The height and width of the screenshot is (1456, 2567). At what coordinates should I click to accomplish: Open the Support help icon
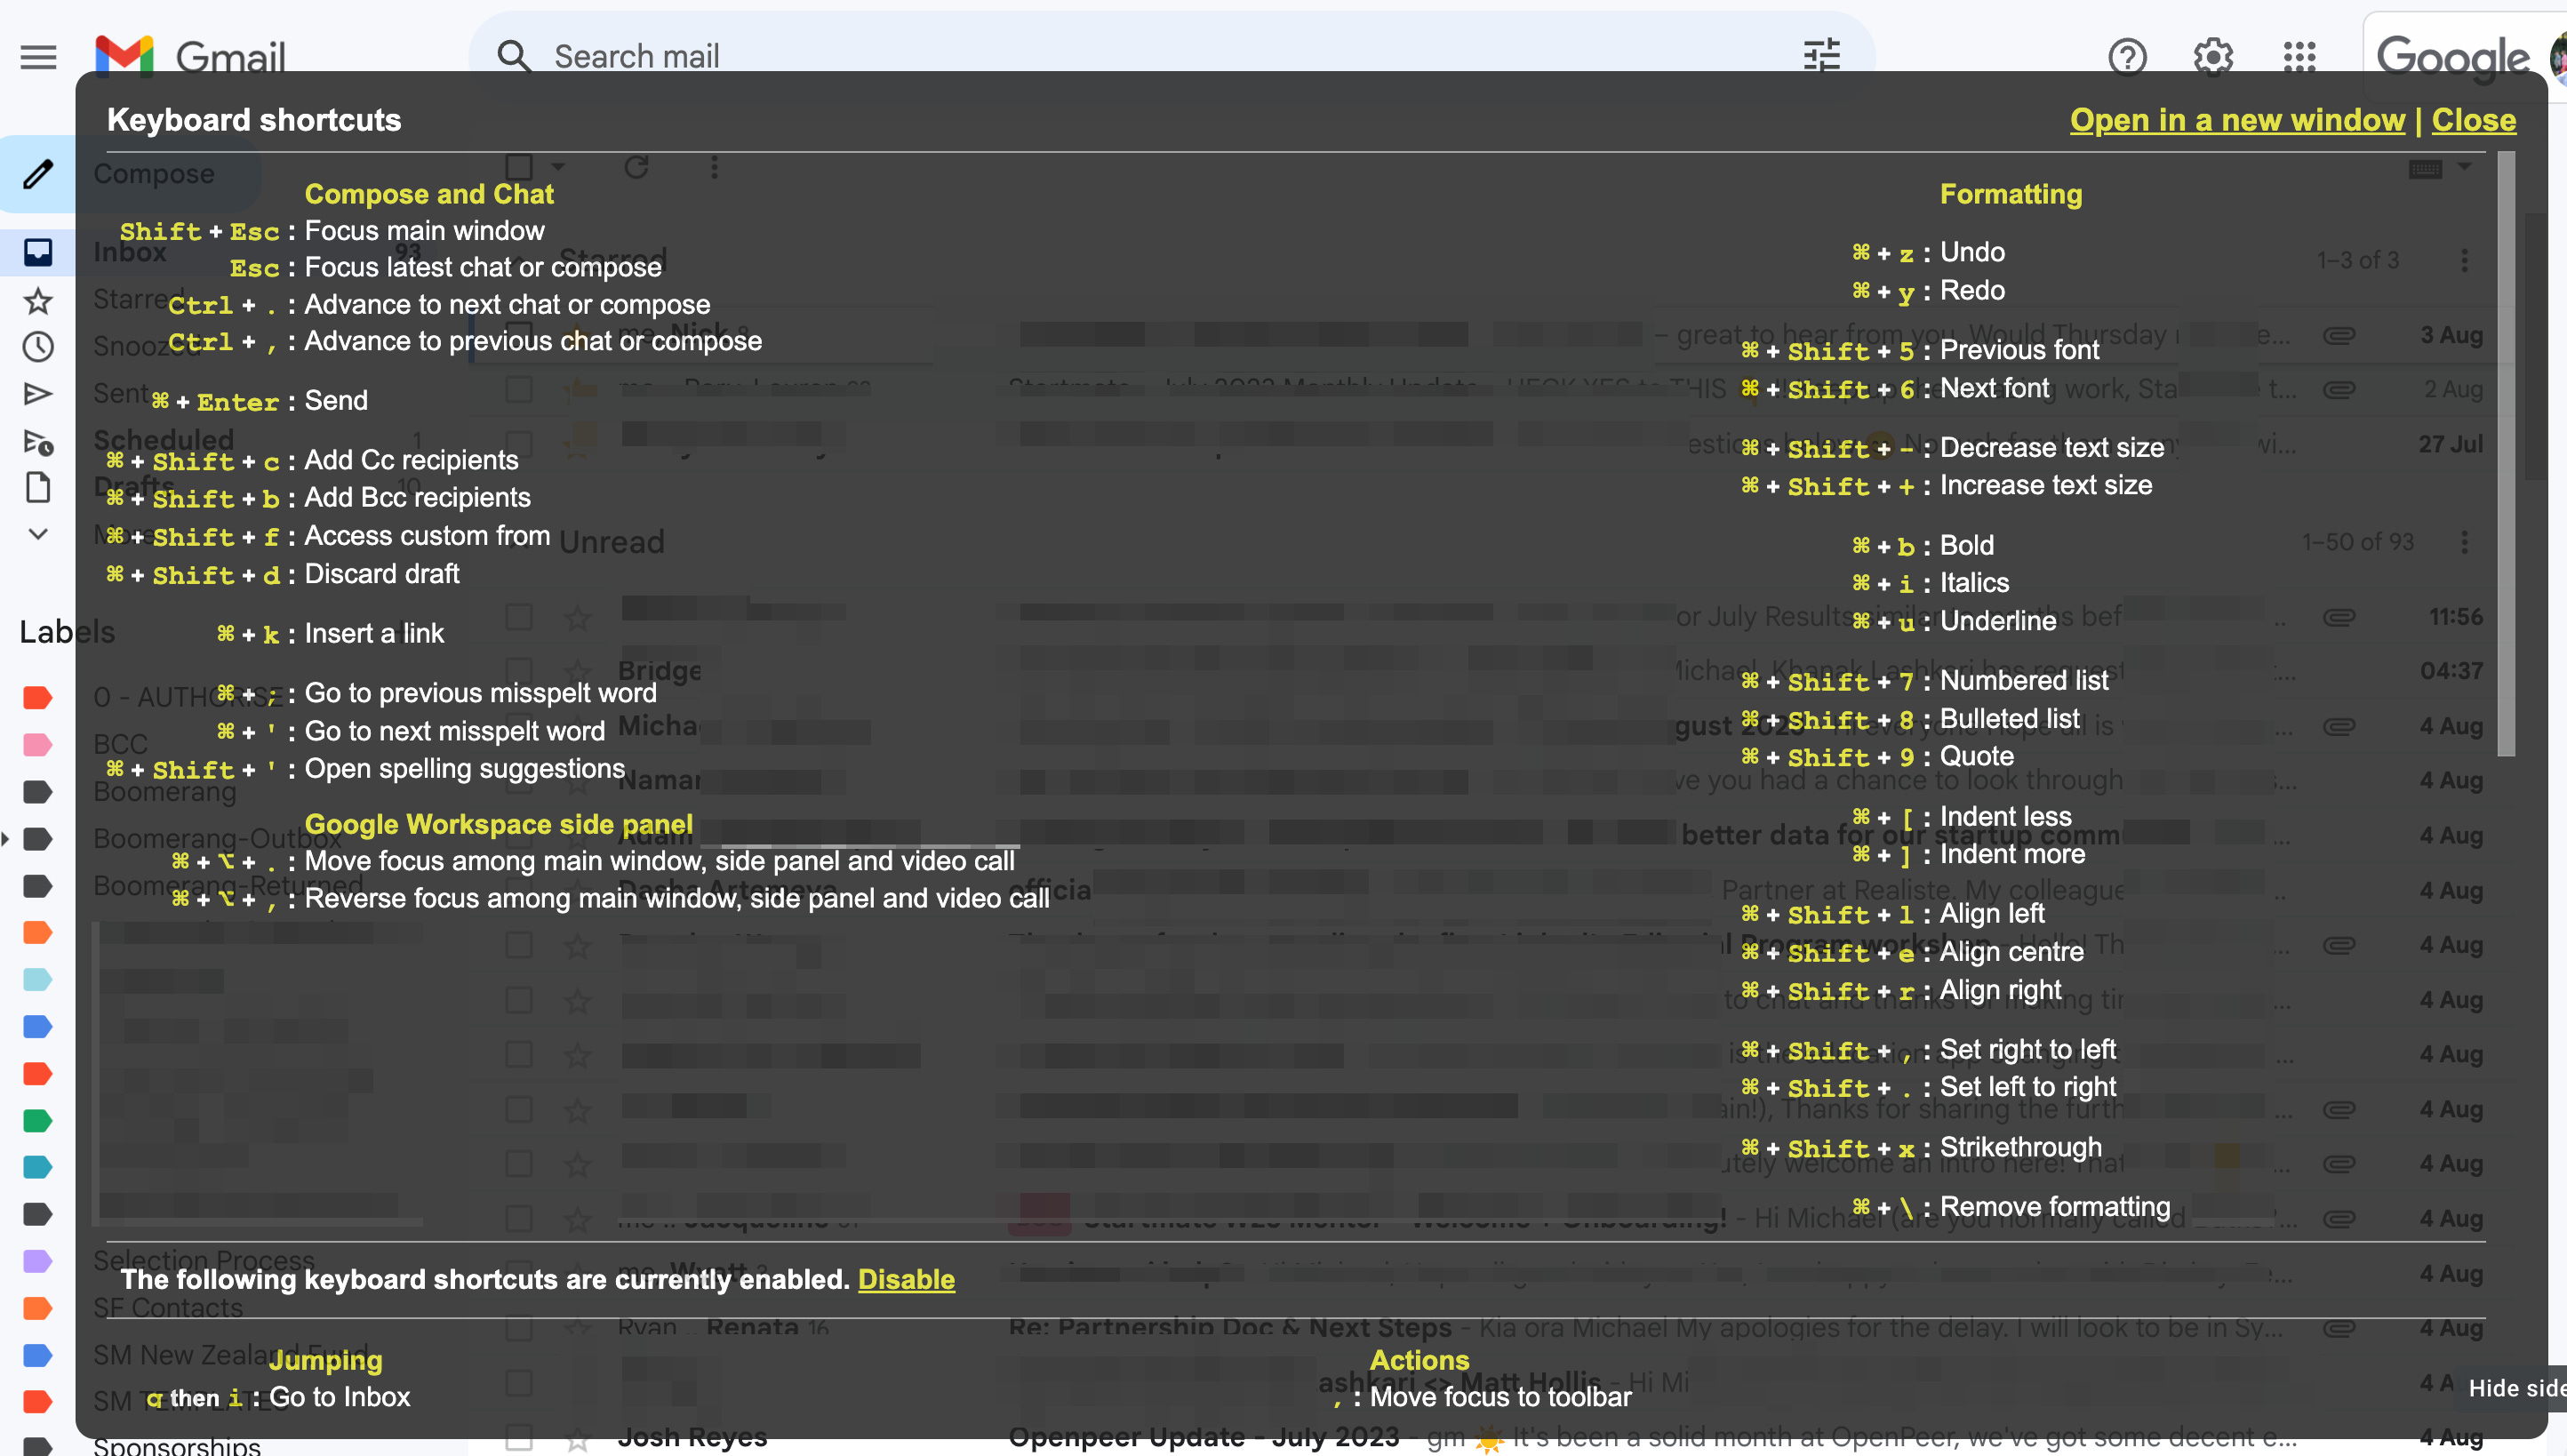tap(2127, 57)
